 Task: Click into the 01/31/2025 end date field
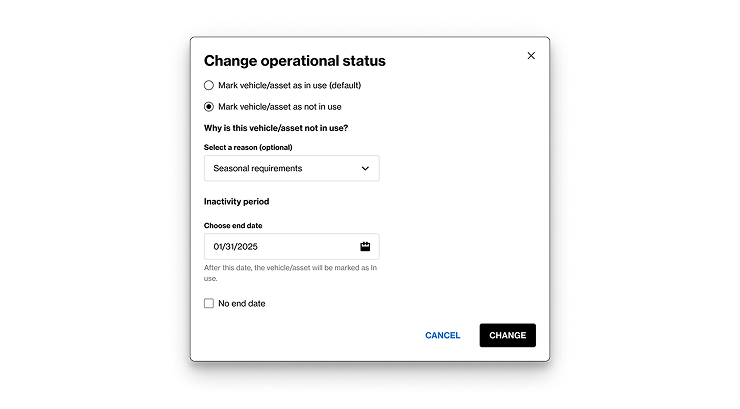[x=292, y=246]
